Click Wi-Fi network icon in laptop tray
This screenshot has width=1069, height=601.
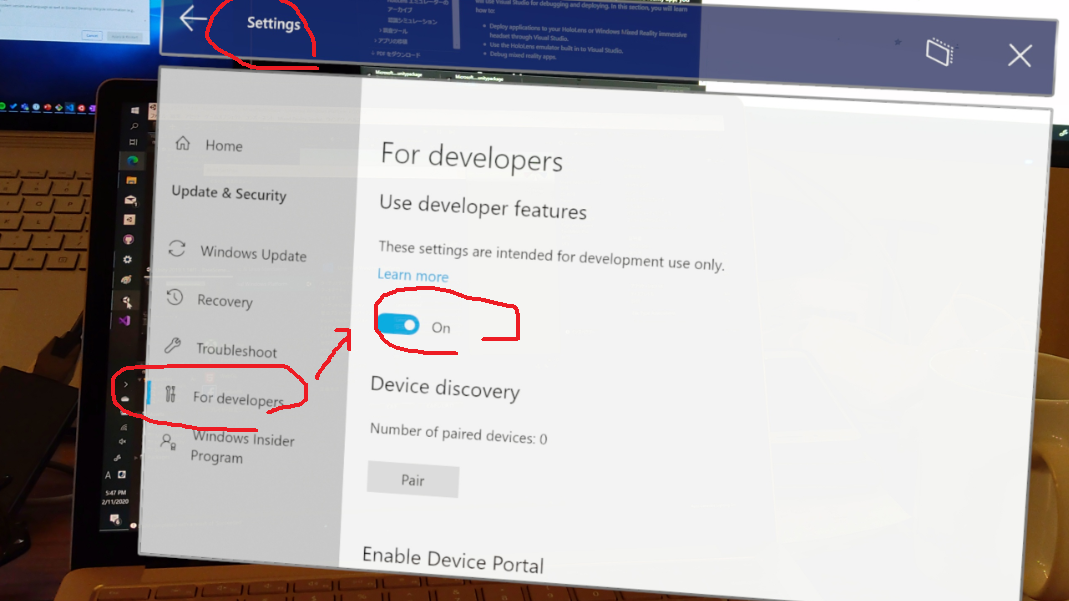click(x=123, y=427)
